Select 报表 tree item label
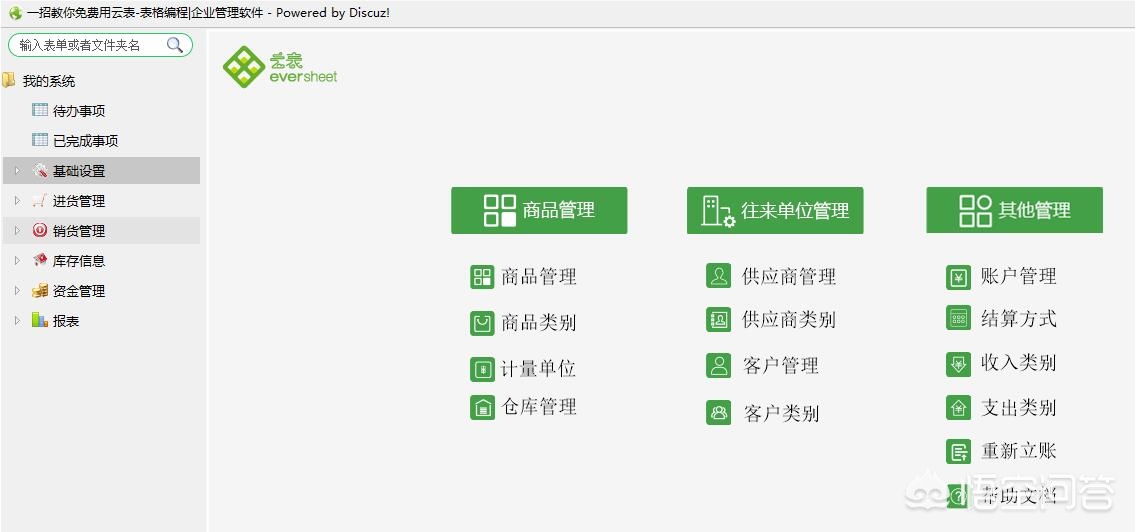The image size is (1135, 532). [x=66, y=321]
